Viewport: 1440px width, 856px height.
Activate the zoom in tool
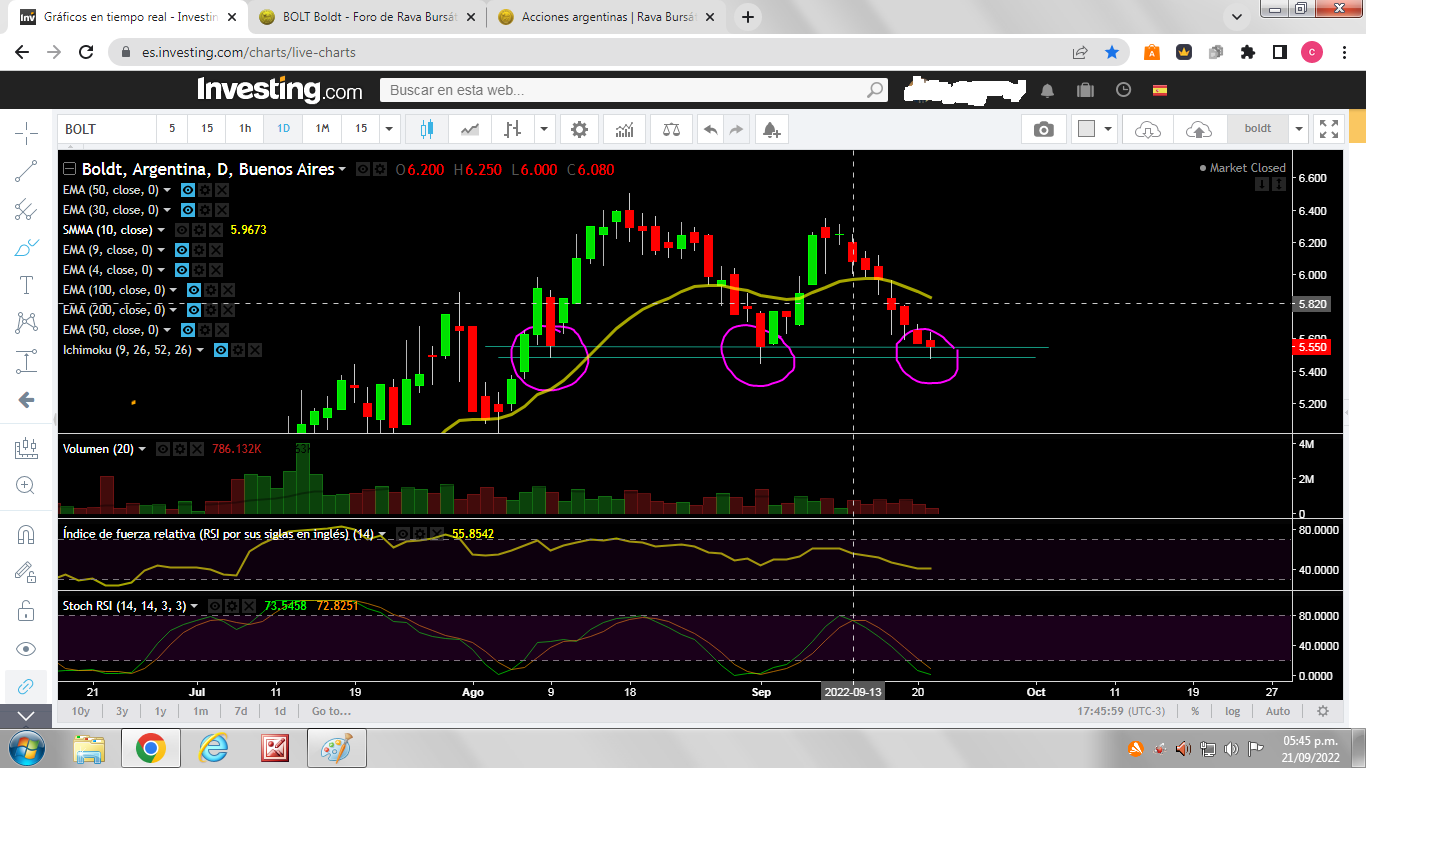click(26, 486)
